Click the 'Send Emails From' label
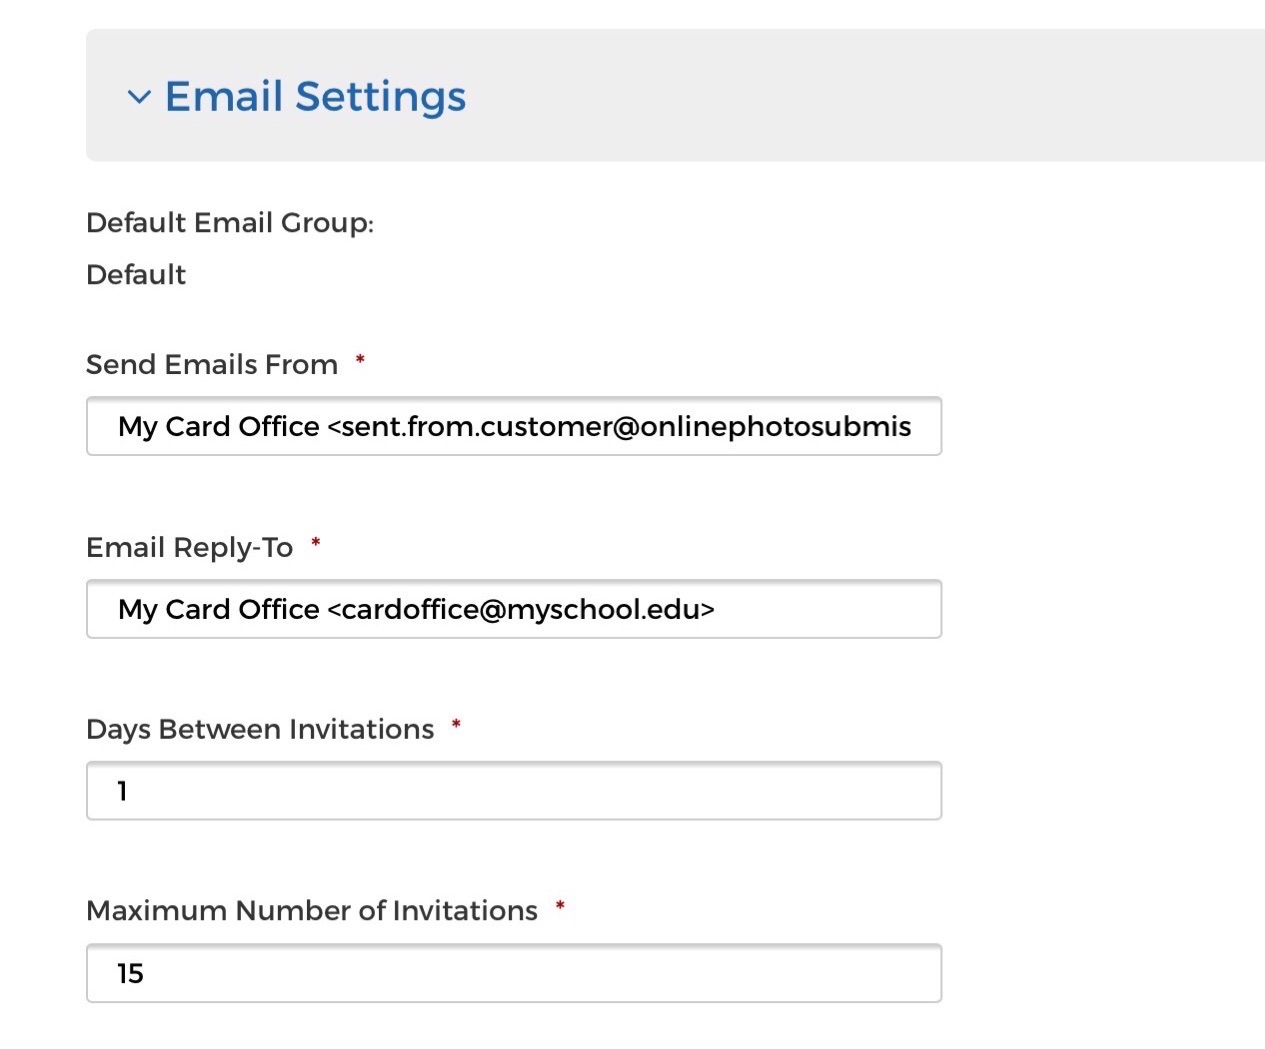Screen dimensions: 1265x1049 click(x=212, y=364)
